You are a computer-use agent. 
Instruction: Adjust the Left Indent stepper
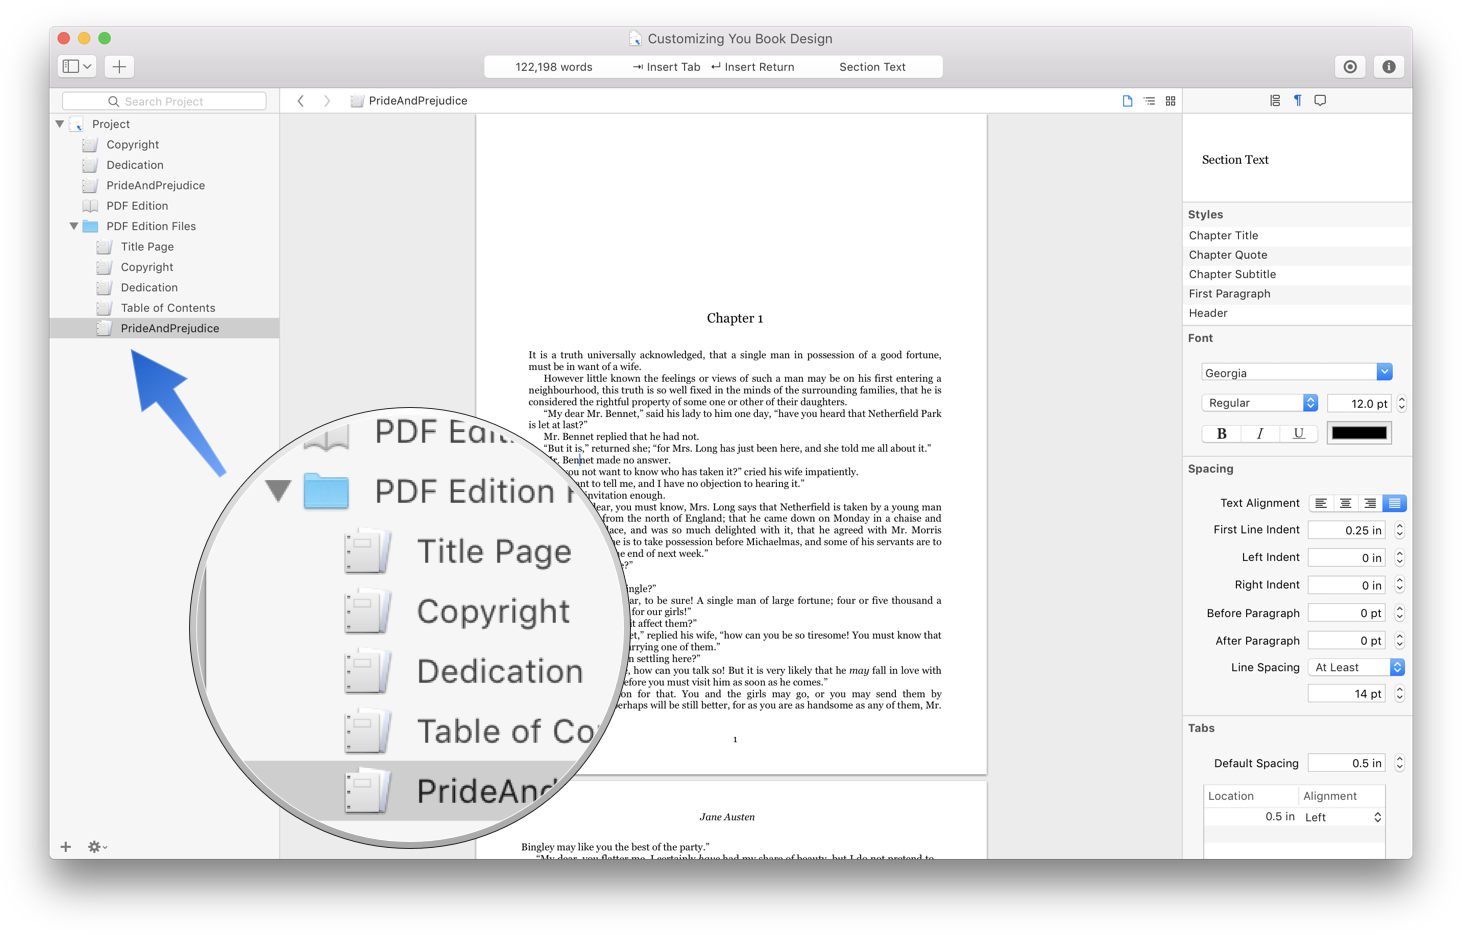point(1399,557)
